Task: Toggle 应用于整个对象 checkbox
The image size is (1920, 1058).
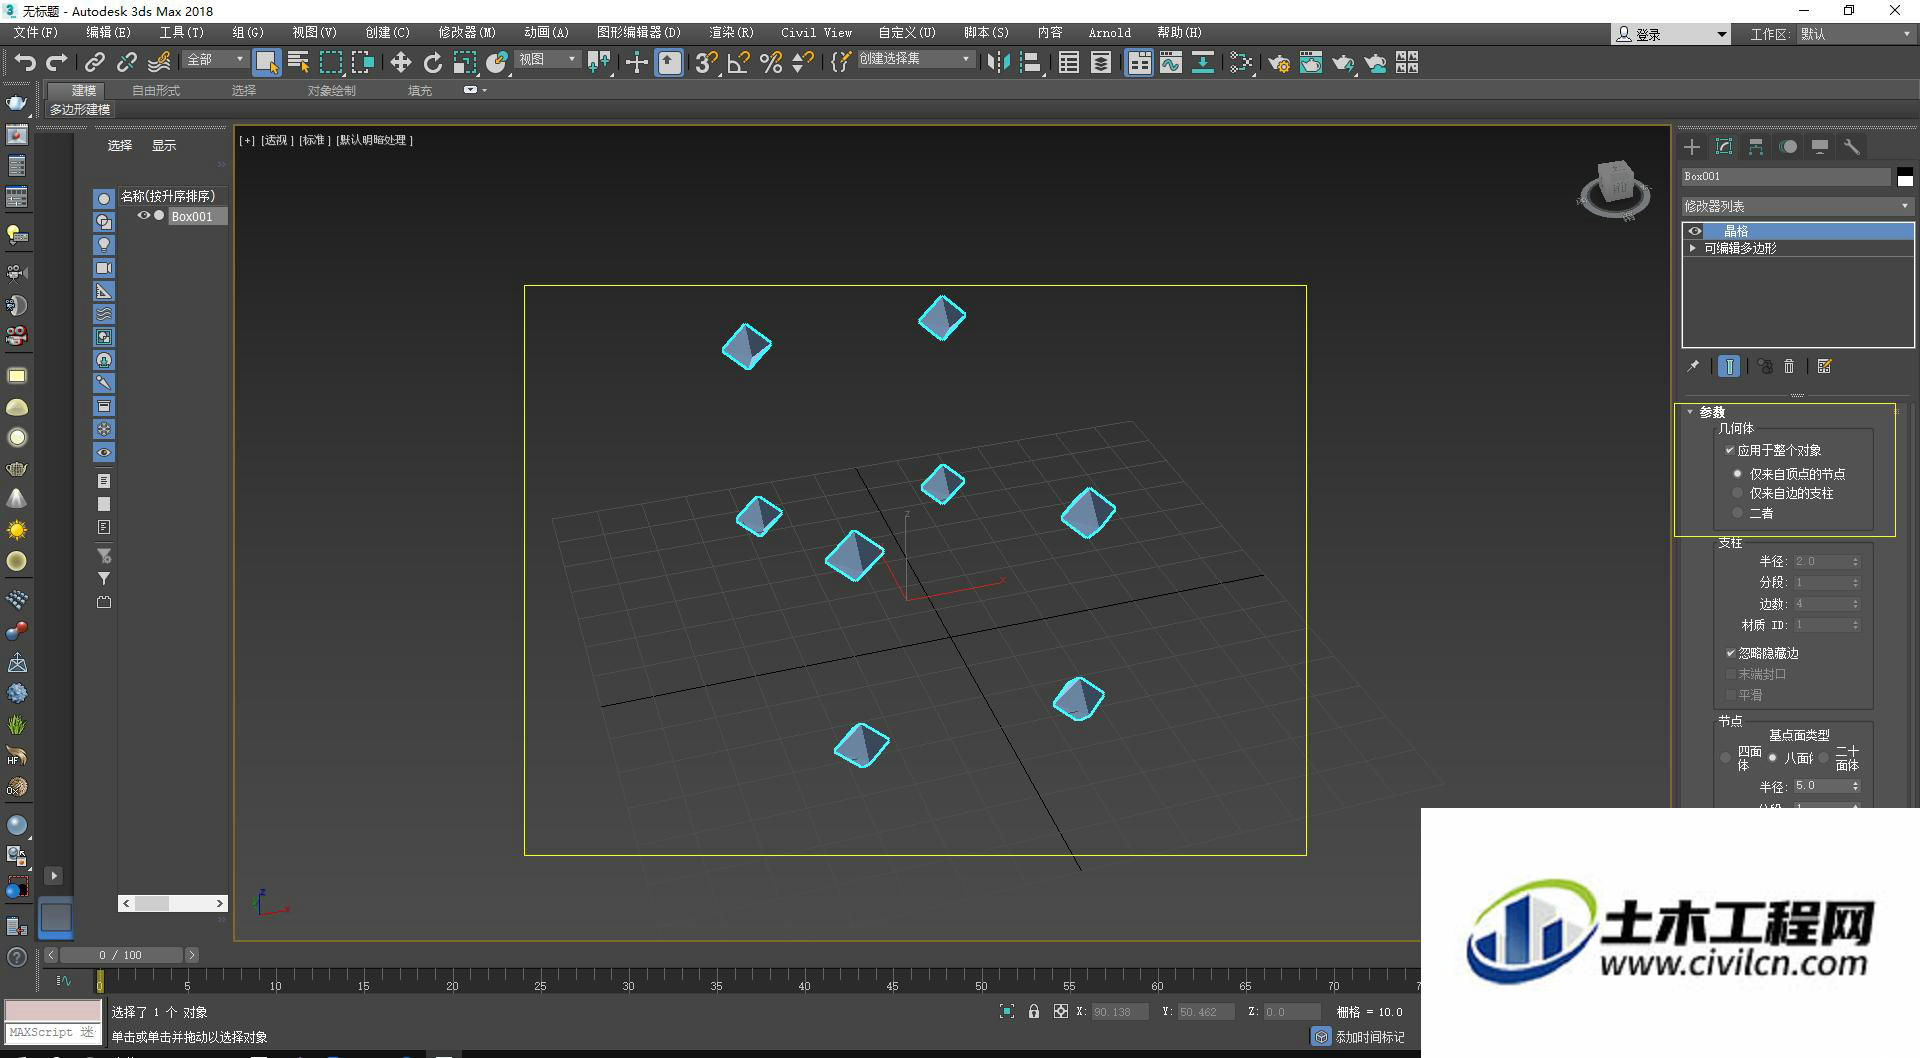Action: (1730, 450)
